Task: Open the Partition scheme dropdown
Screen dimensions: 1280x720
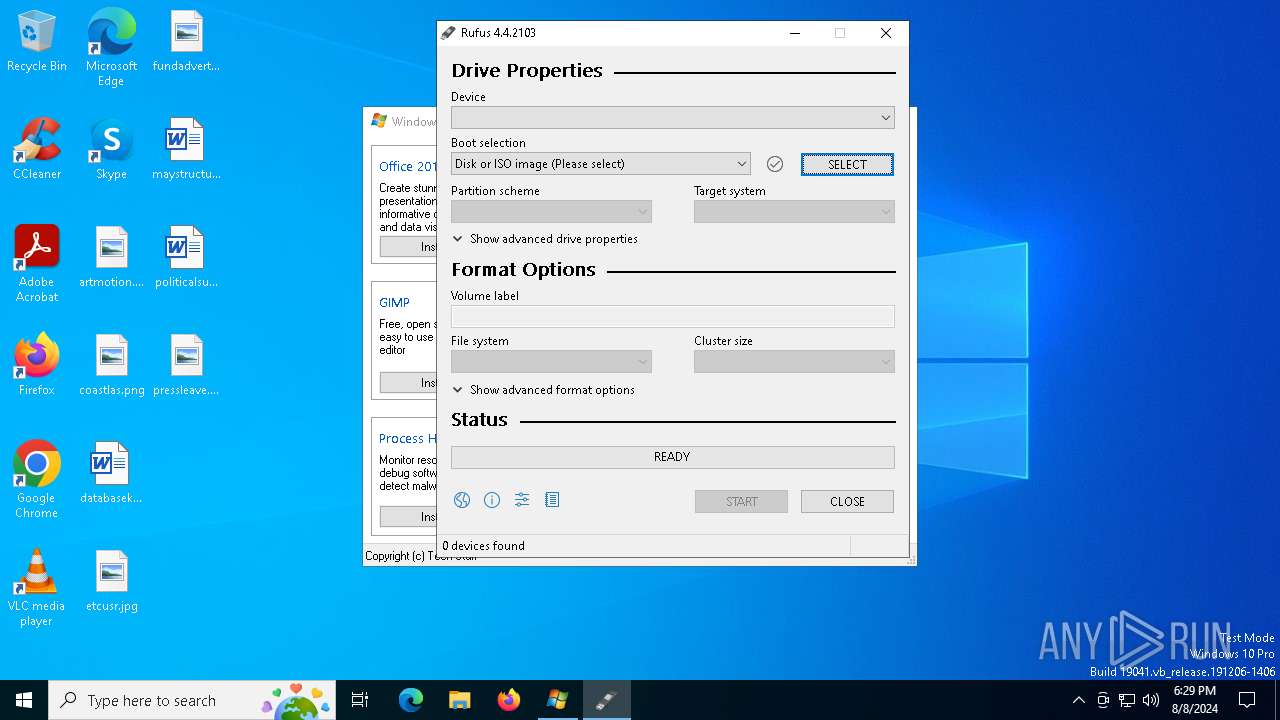Action: (551, 212)
